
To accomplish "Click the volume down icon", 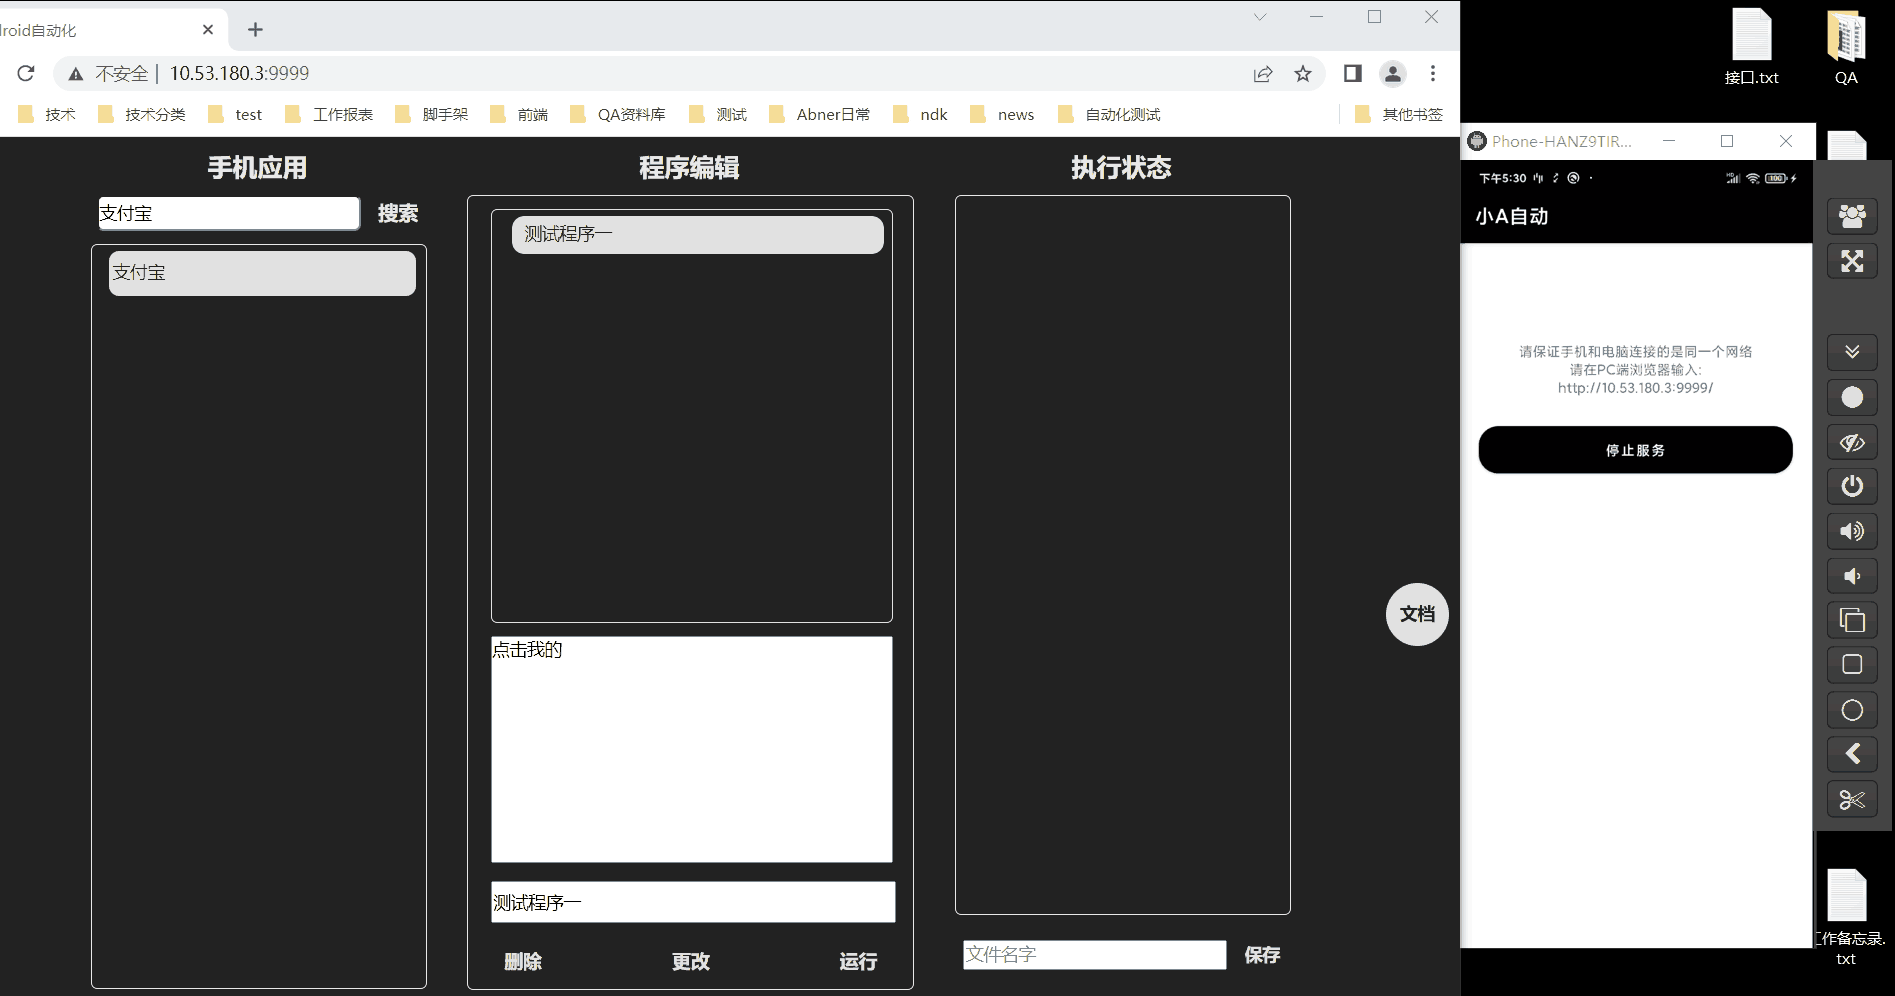I will 1852,576.
